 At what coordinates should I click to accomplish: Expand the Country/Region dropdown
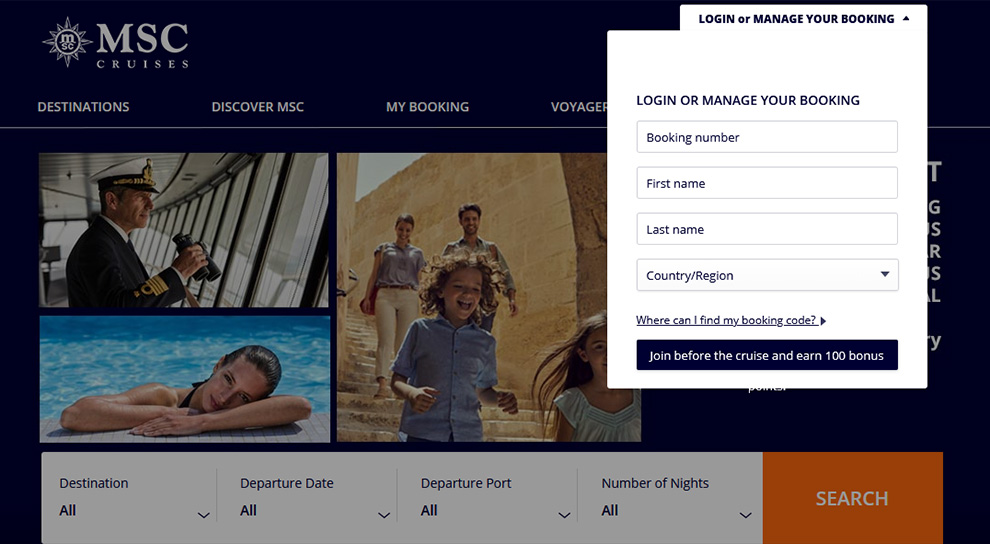pyautogui.click(x=766, y=275)
